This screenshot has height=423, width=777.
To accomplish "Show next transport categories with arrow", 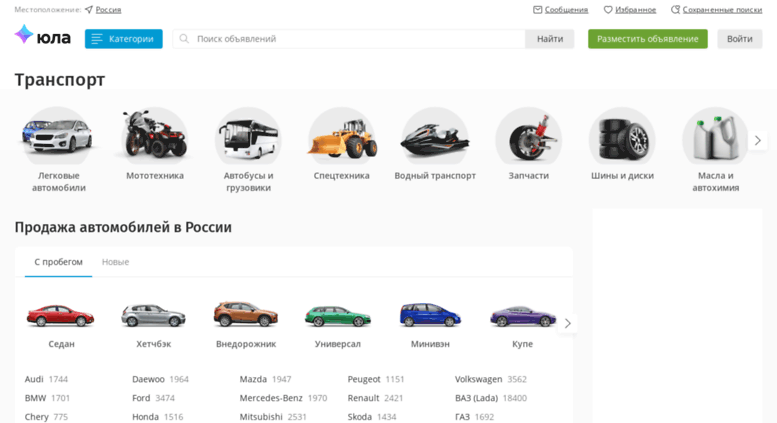I will pyautogui.click(x=757, y=141).
